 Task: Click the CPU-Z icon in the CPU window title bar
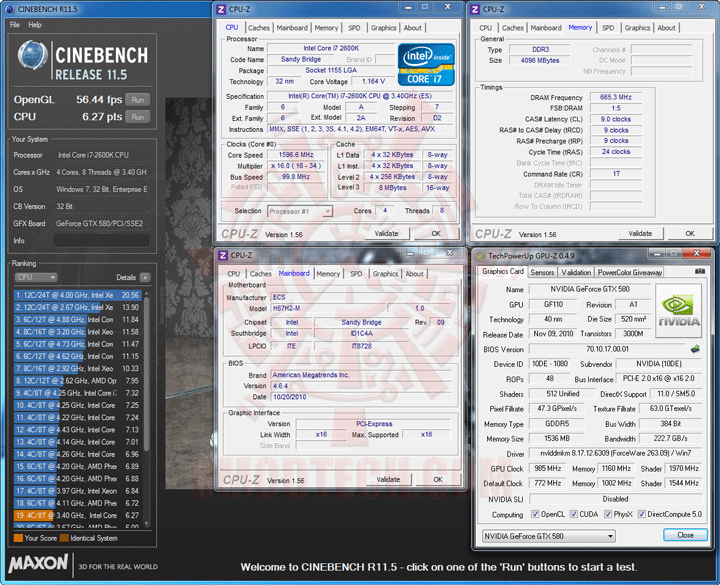pos(221,9)
